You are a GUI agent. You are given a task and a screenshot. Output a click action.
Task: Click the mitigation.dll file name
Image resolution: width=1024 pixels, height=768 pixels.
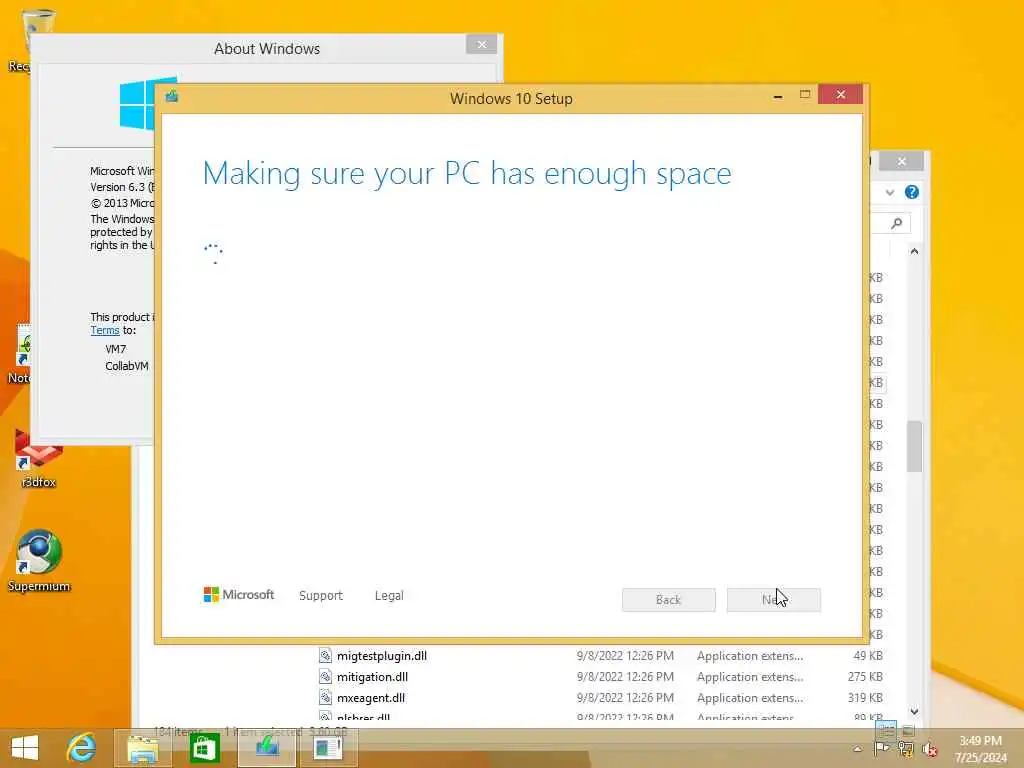(x=372, y=677)
